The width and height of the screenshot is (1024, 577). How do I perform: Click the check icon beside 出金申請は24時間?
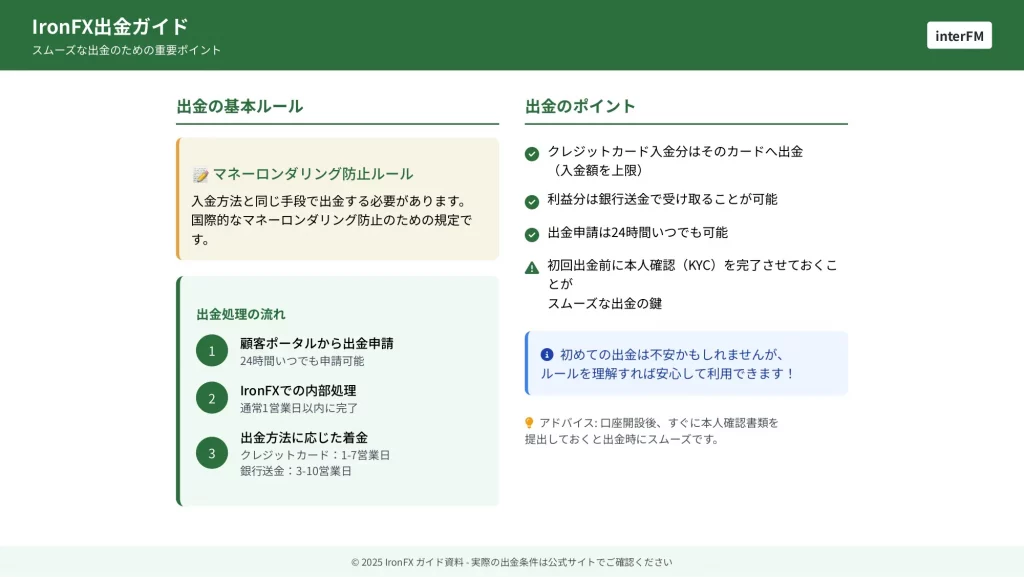532,234
